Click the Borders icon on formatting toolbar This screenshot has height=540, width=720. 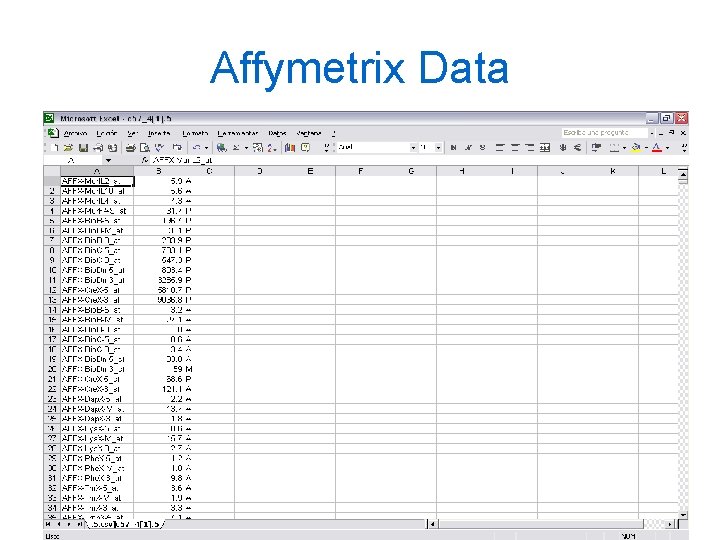point(614,147)
